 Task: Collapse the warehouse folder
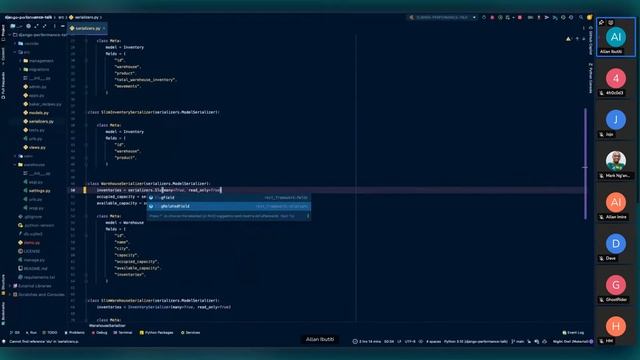click(x=16, y=164)
